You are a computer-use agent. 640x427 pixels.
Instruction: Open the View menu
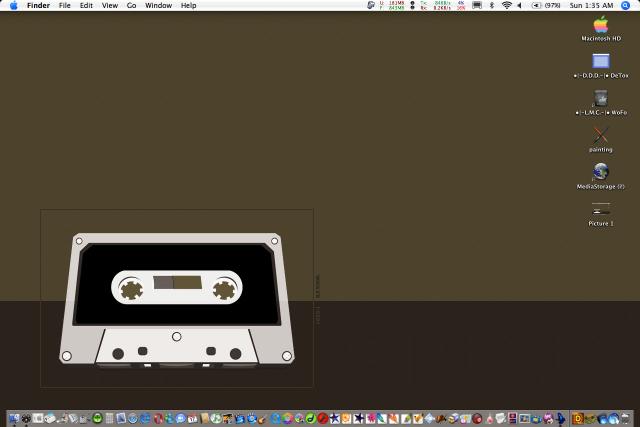coord(110,5)
